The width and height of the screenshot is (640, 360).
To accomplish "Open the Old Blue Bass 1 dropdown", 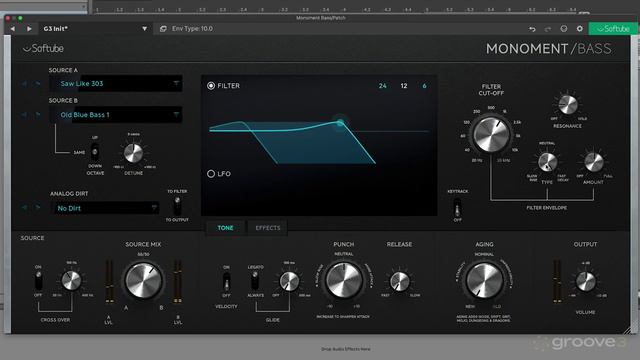I will (x=116, y=115).
